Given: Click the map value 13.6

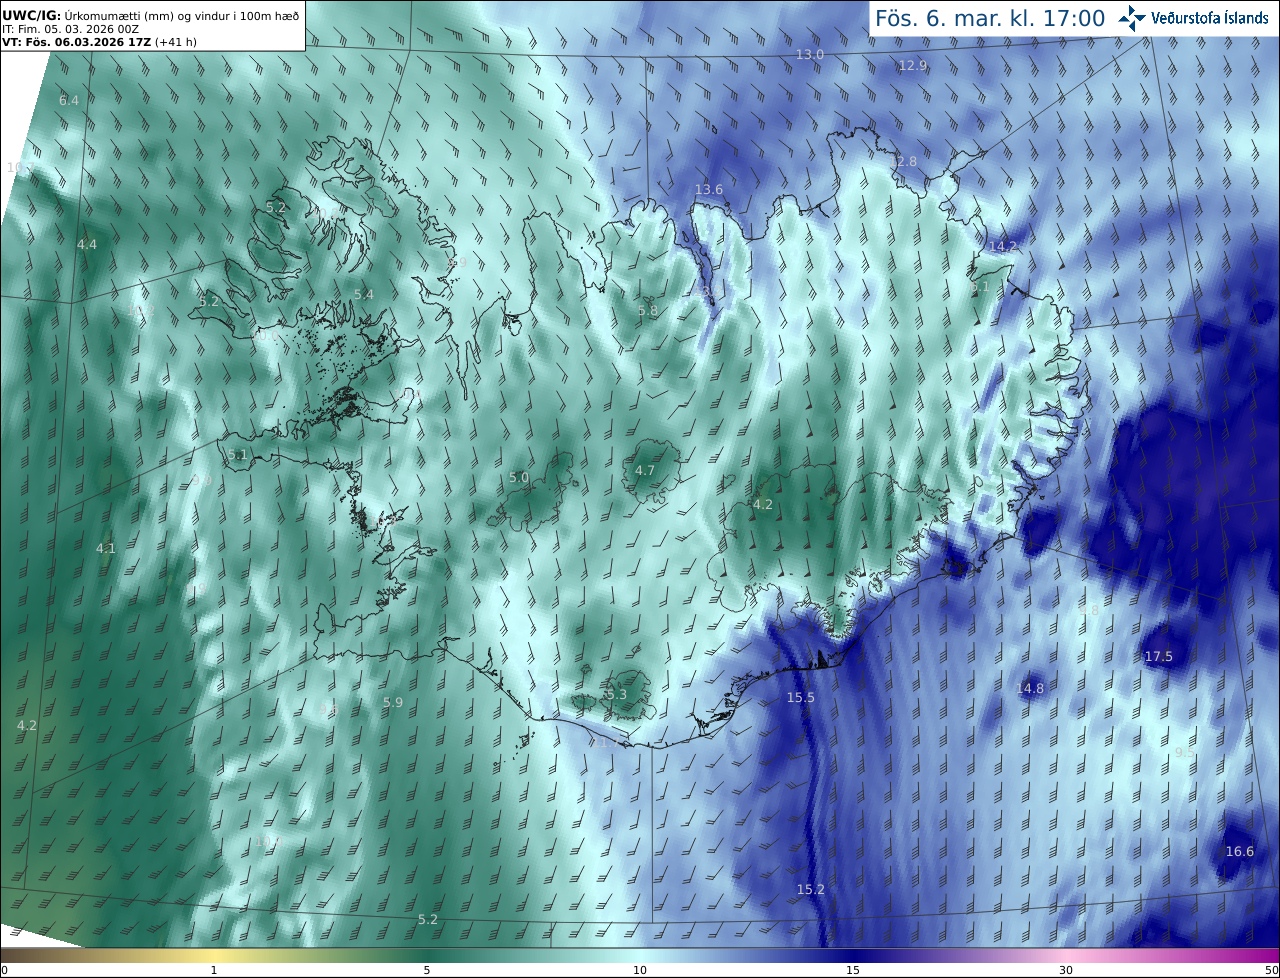Looking at the screenshot, I should [x=709, y=189].
